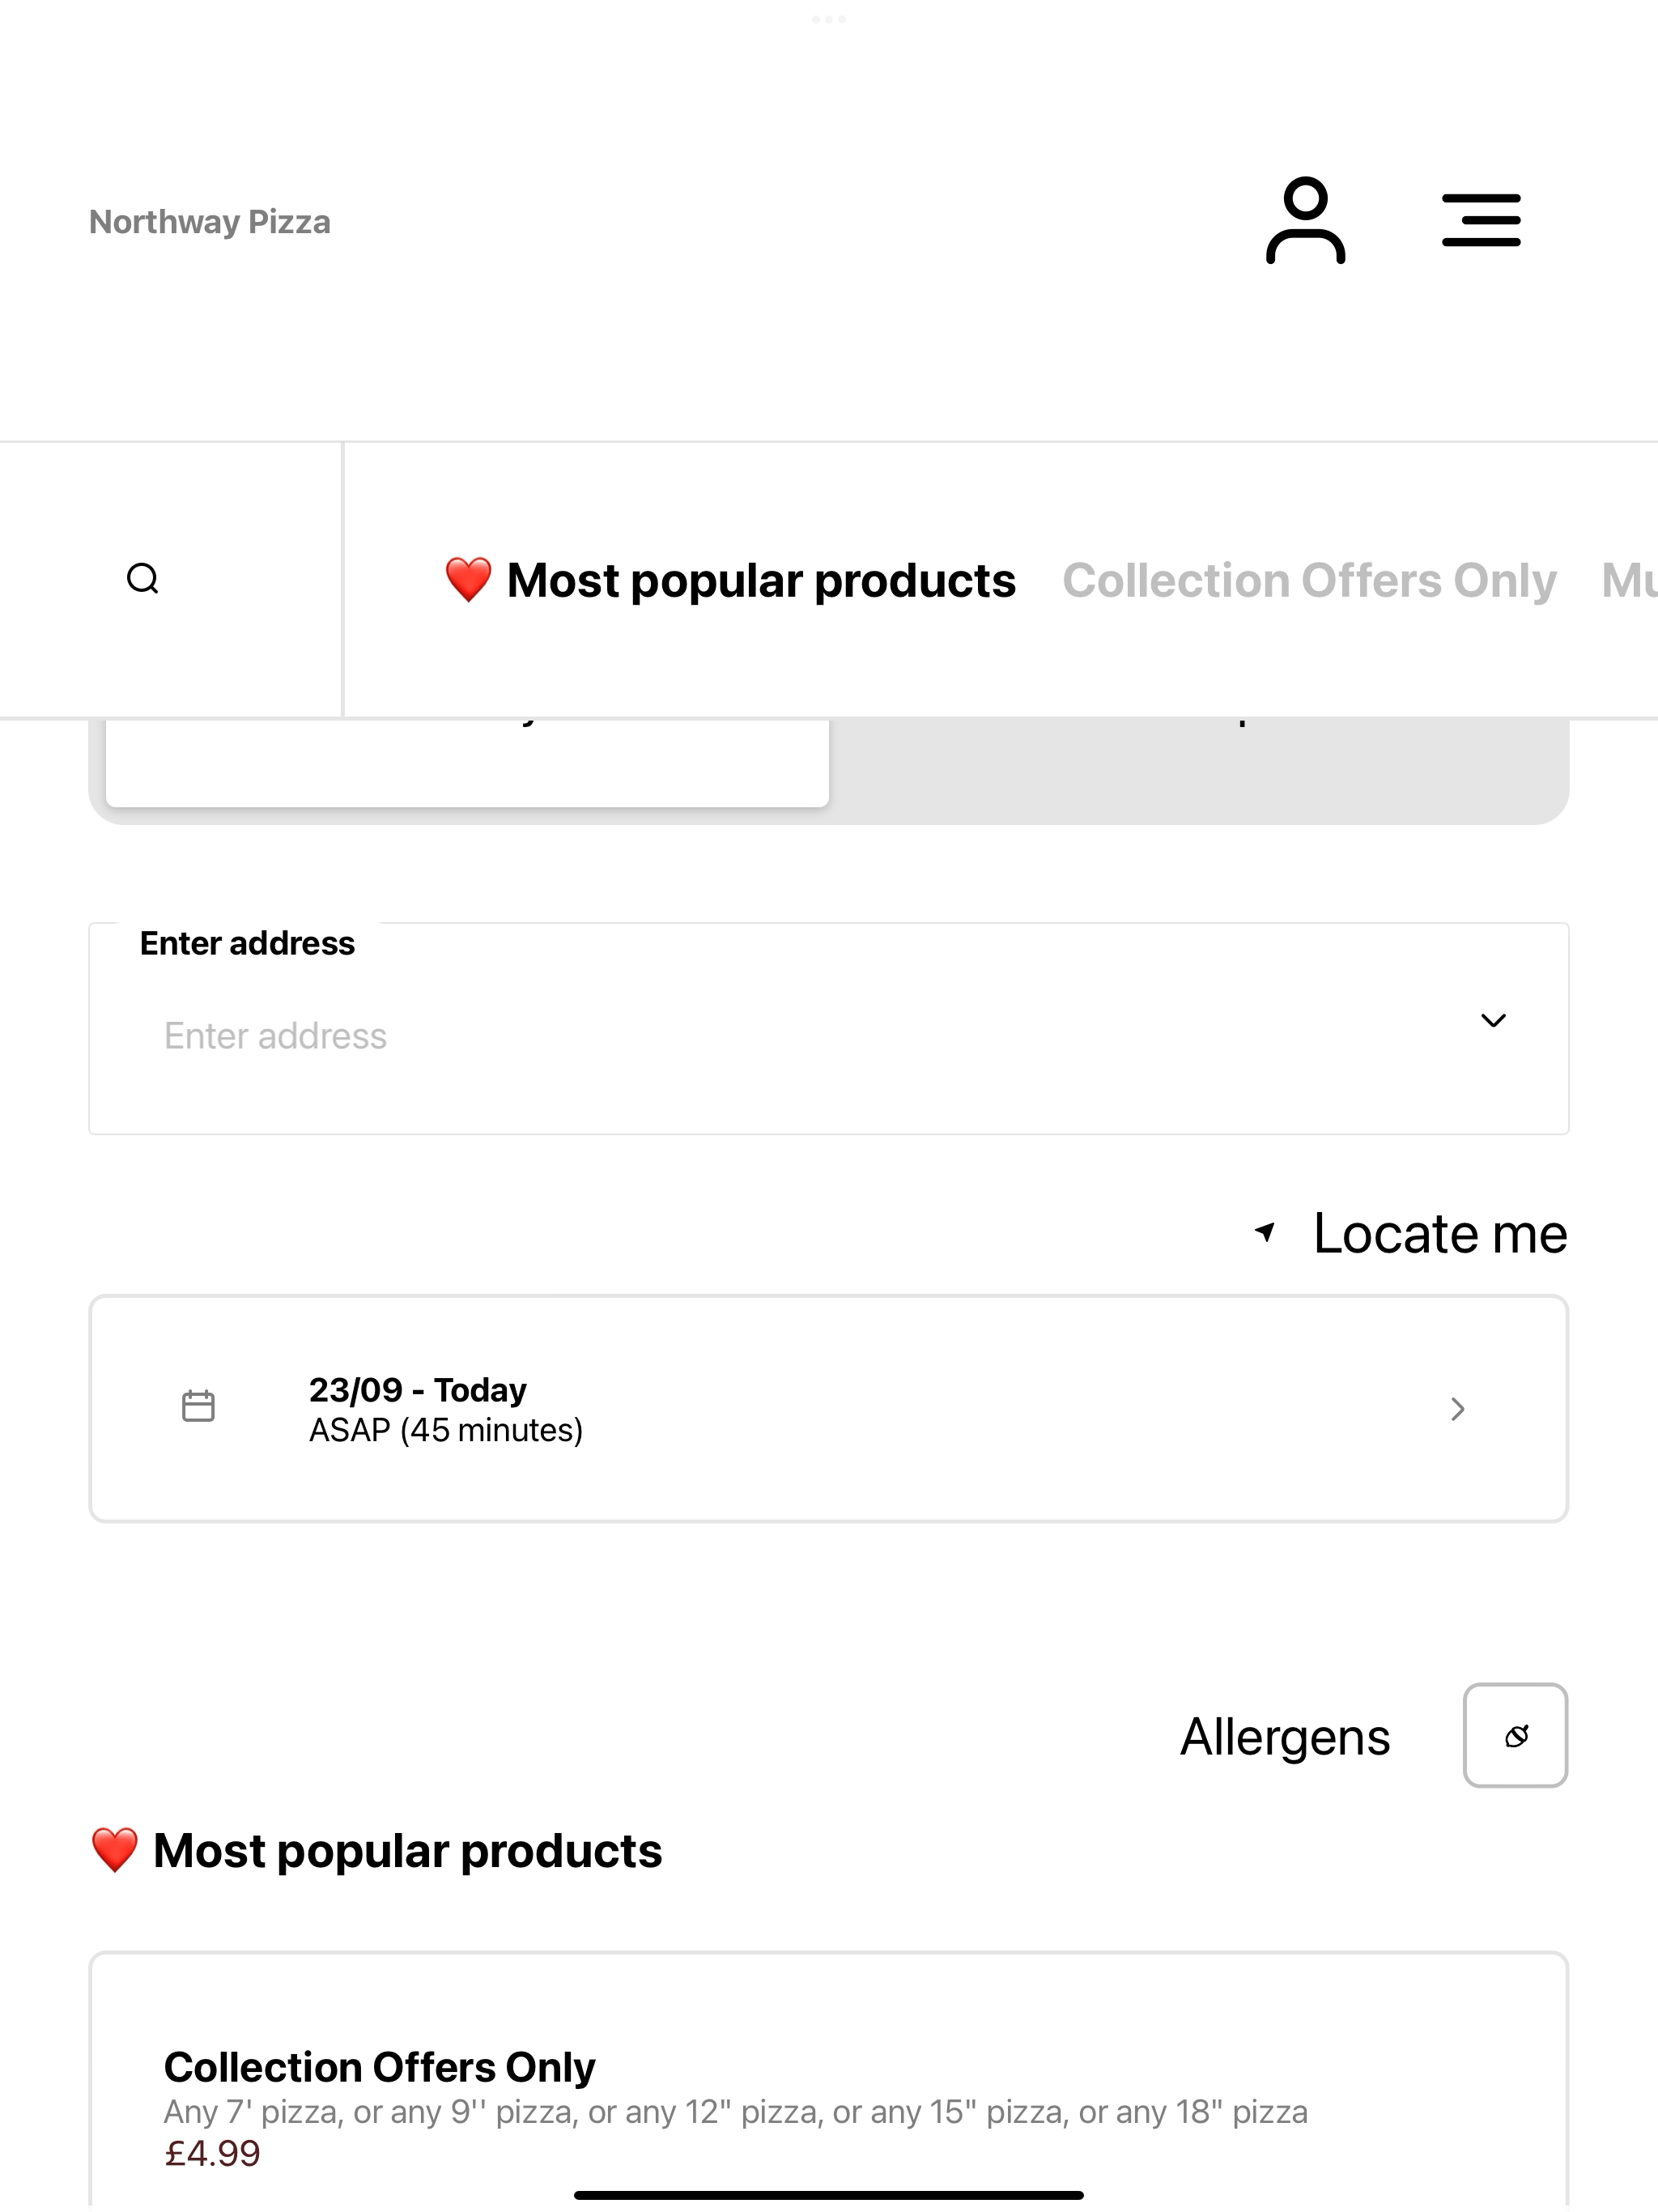Click the Allergens label
Viewport: 1658px width, 2212px height.
pyautogui.click(x=1285, y=1737)
